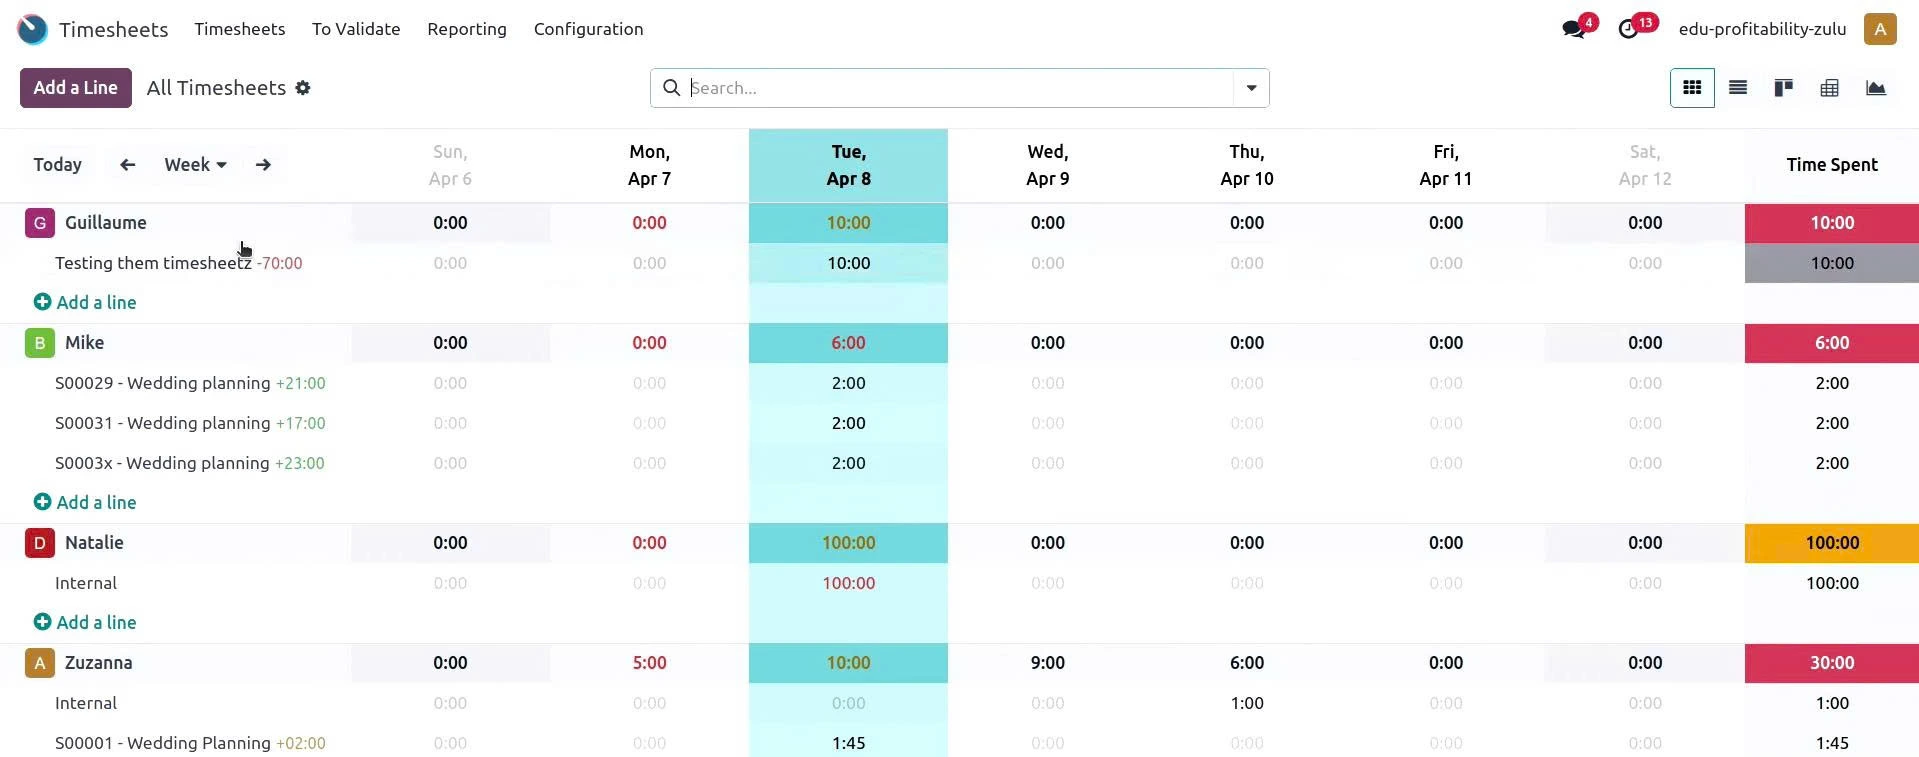Expand the Week period dropdown
Viewport: 1919px width, 757px height.
point(194,164)
